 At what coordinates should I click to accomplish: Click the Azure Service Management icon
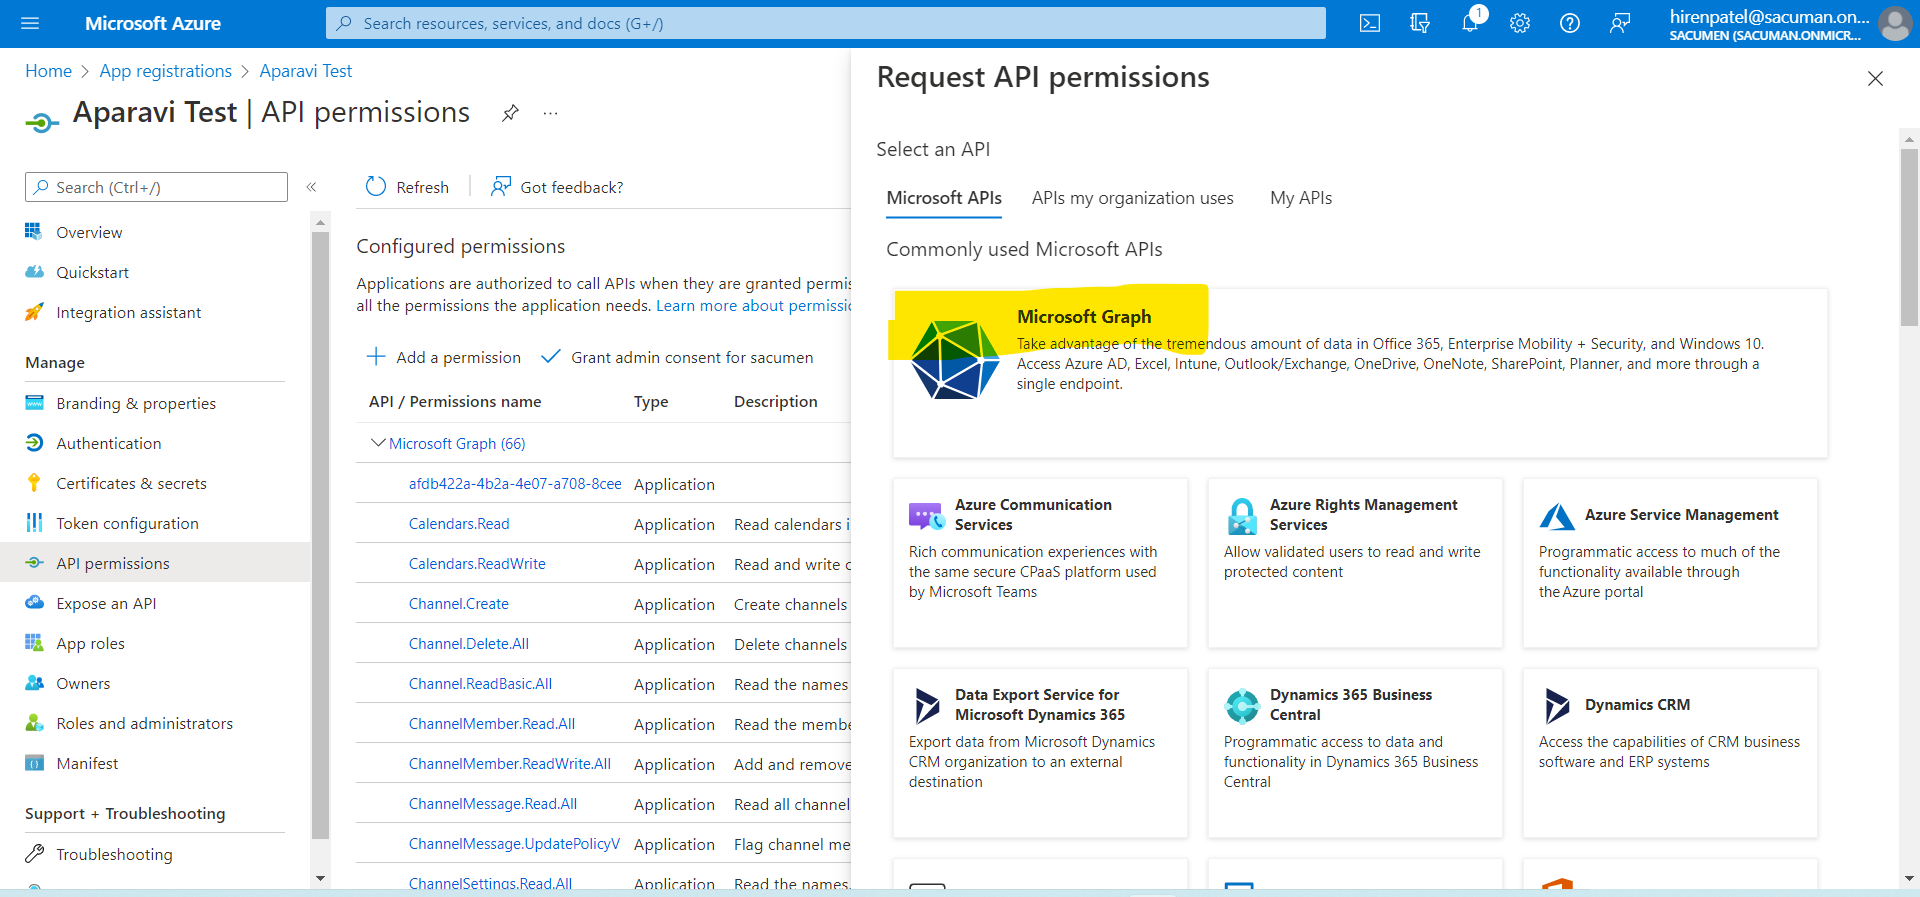1557,516
